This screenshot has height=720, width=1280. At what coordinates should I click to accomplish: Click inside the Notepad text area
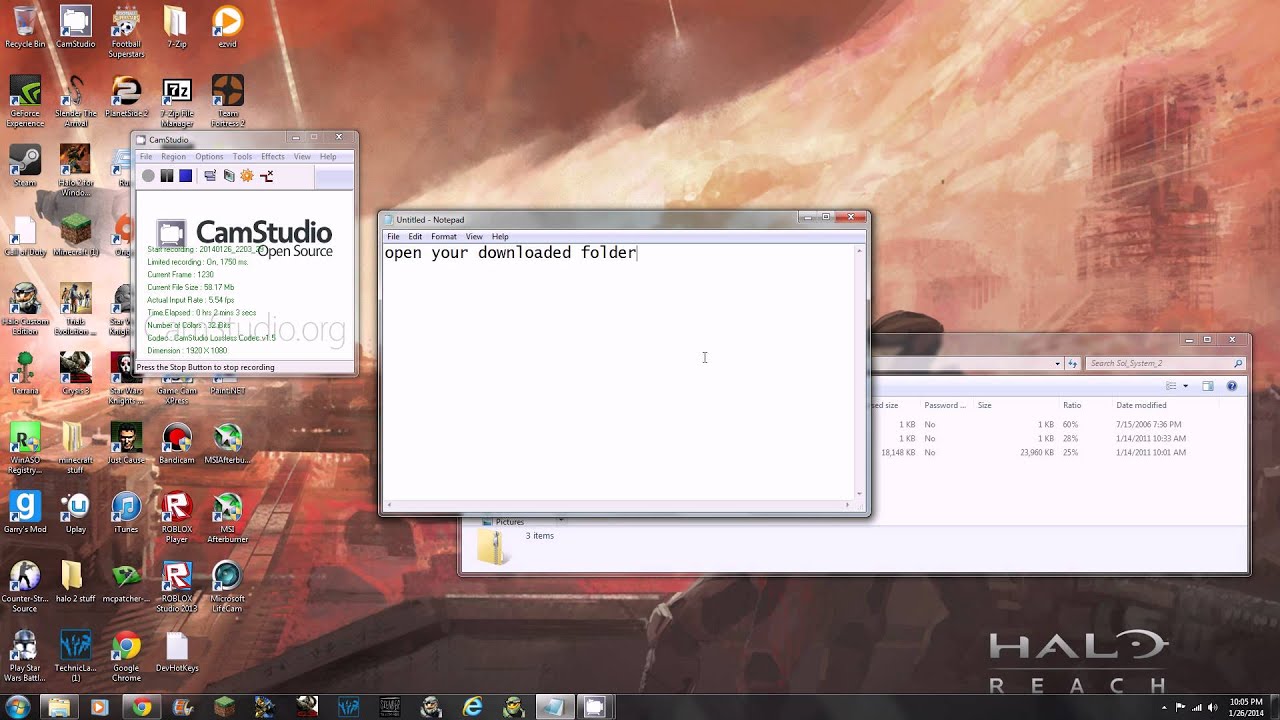(617, 372)
